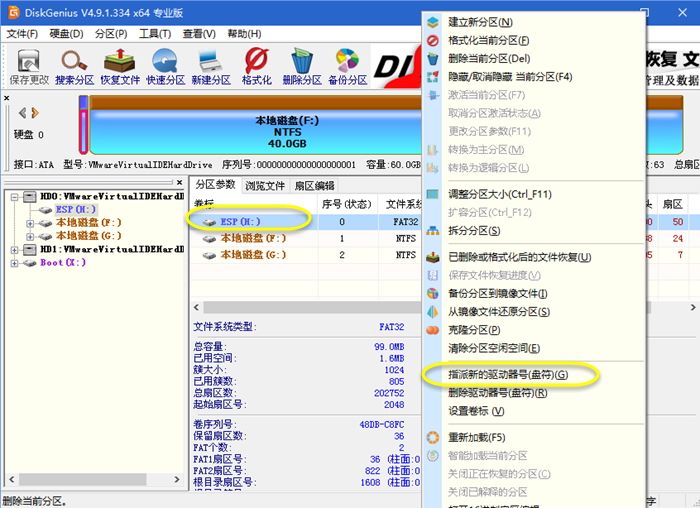The height and width of the screenshot is (508, 700).
Task: Switch to the 浏览文件 tab
Action: [265, 186]
